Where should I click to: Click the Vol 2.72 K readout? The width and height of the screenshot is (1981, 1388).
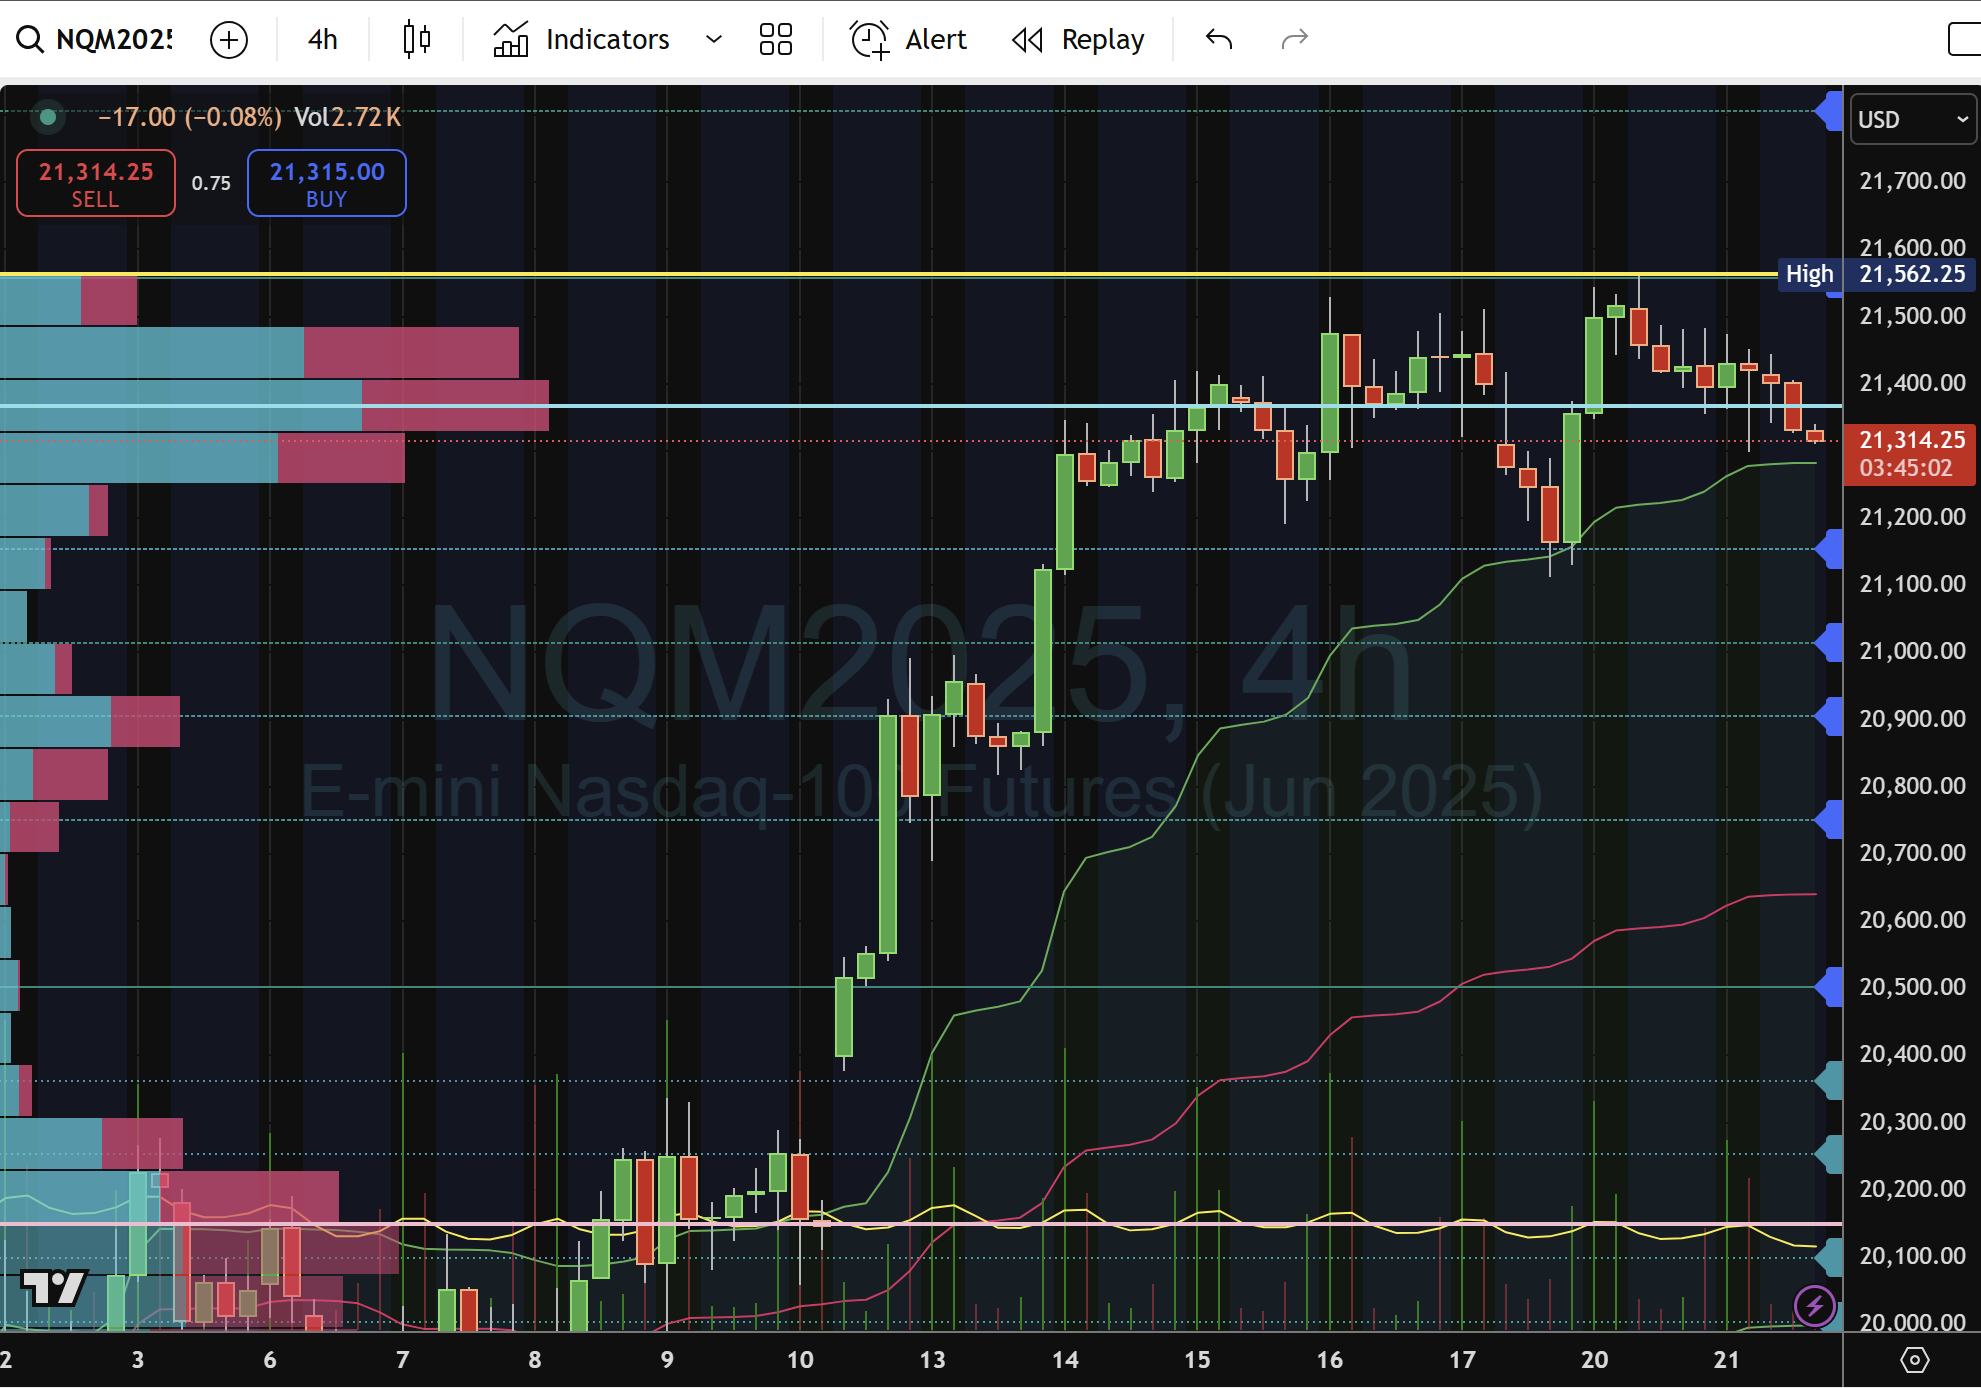click(x=347, y=117)
